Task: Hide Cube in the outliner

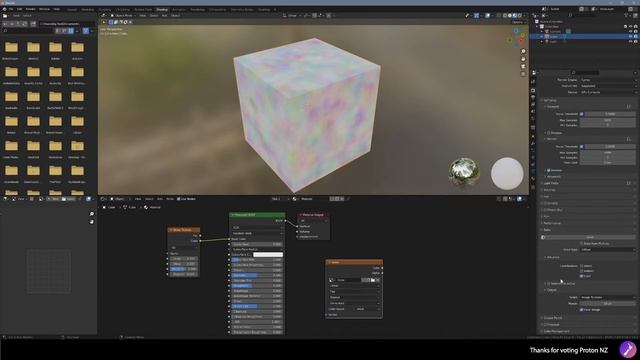Action: pos(631,36)
